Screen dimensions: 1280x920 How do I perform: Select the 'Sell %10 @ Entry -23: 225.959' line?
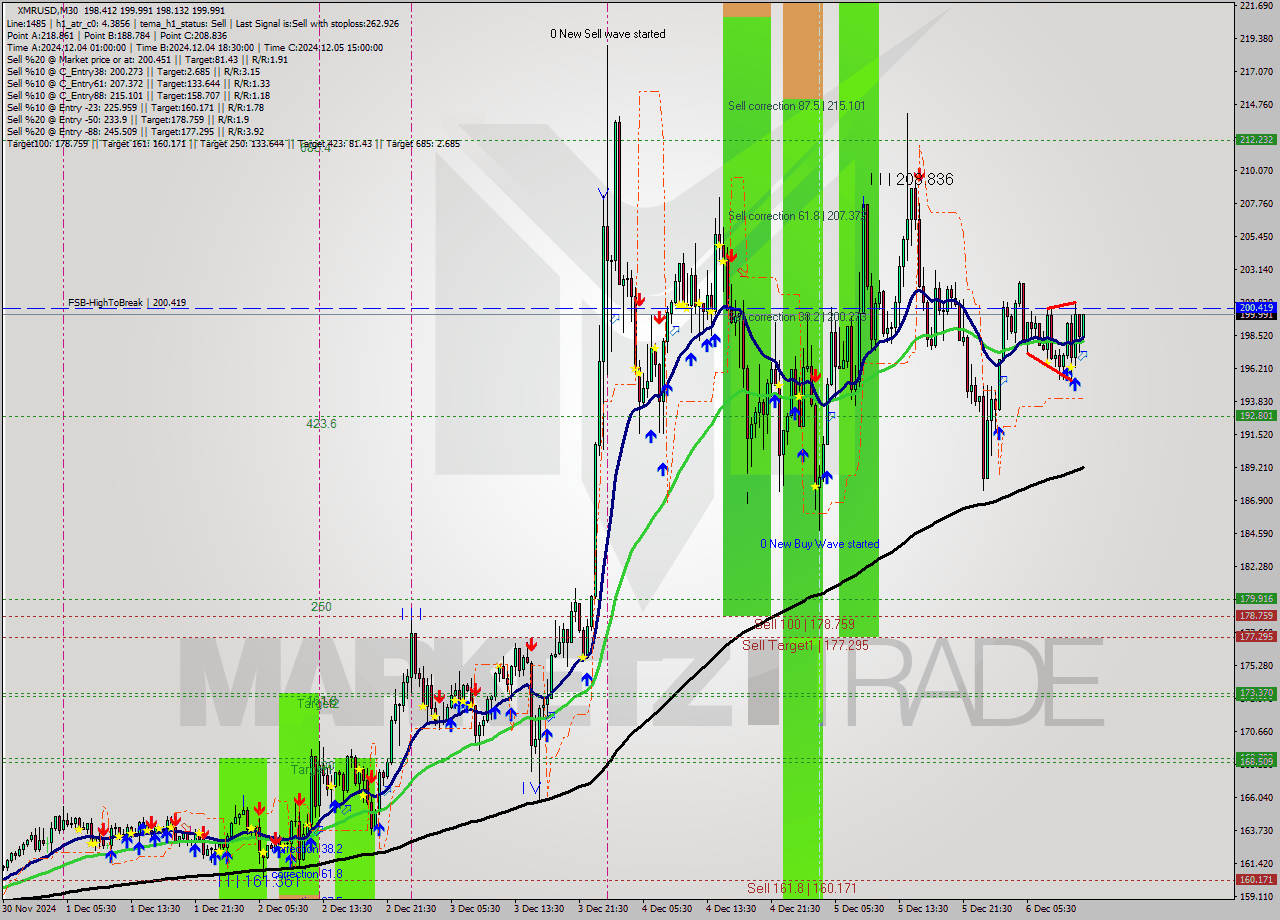pos(135,107)
